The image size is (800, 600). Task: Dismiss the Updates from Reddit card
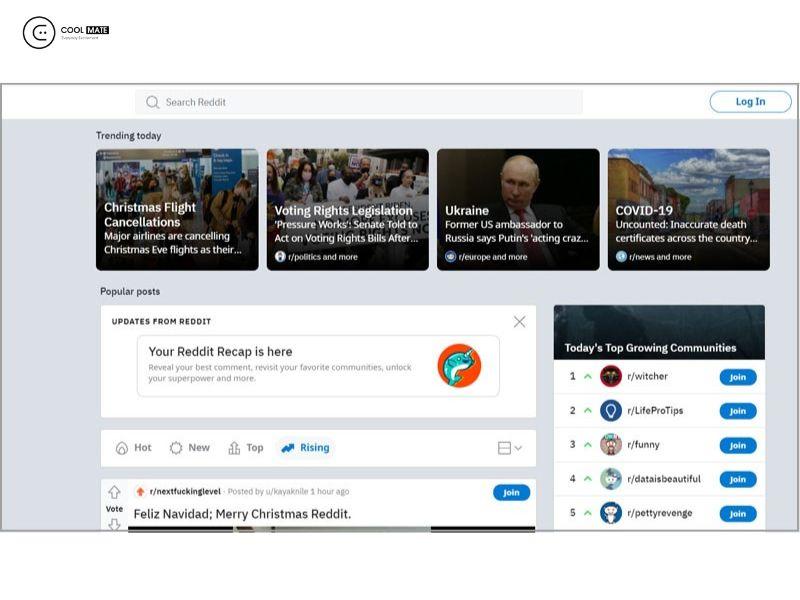(x=519, y=322)
